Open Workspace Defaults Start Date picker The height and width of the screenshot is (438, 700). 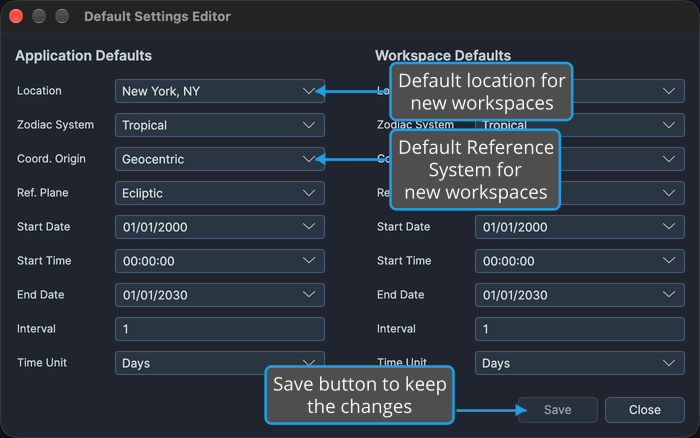pyautogui.click(x=579, y=227)
